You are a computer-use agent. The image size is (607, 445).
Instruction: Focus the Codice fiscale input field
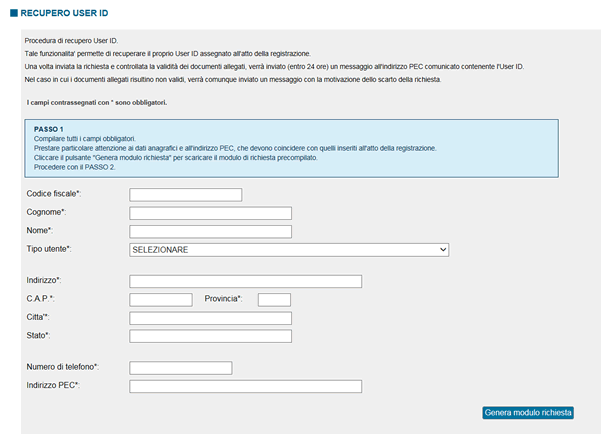(x=186, y=195)
